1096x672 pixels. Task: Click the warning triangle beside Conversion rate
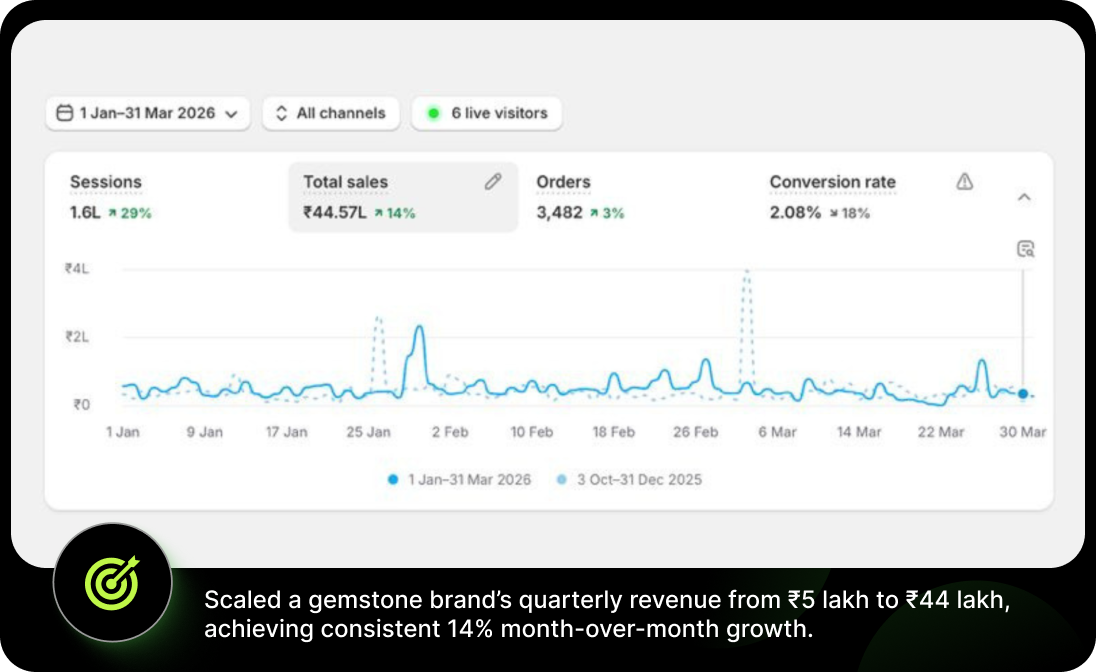click(x=965, y=182)
